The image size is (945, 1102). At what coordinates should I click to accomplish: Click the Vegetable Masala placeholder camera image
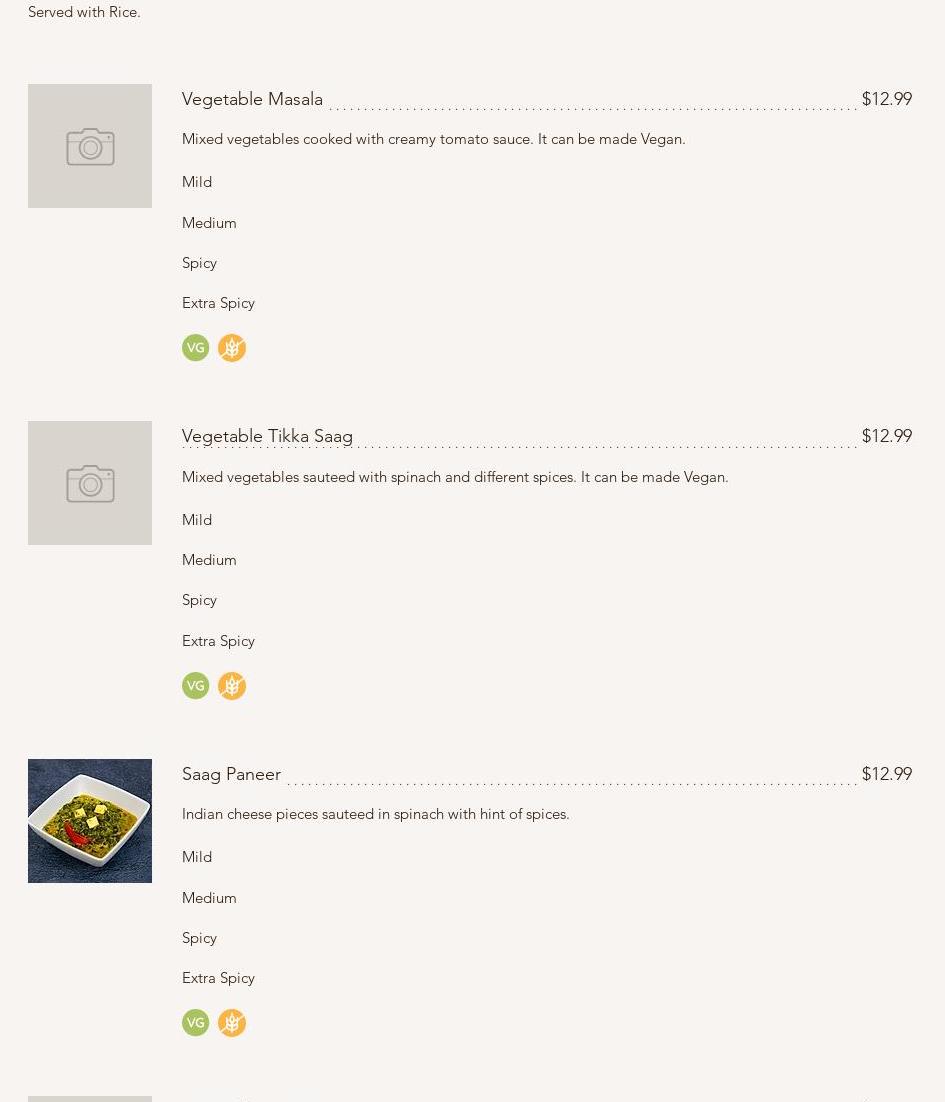point(90,146)
